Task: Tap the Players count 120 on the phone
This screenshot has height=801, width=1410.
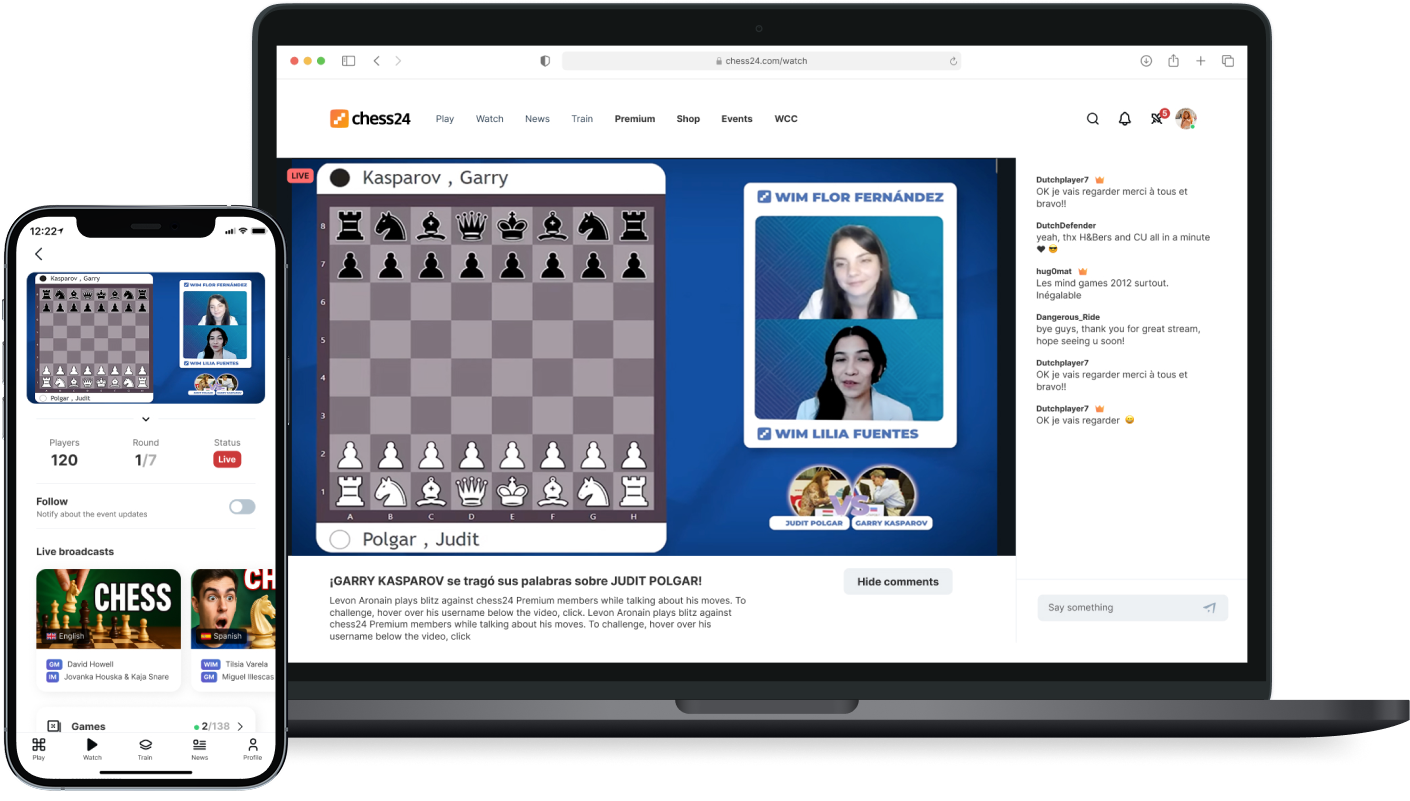Action: click(64, 460)
